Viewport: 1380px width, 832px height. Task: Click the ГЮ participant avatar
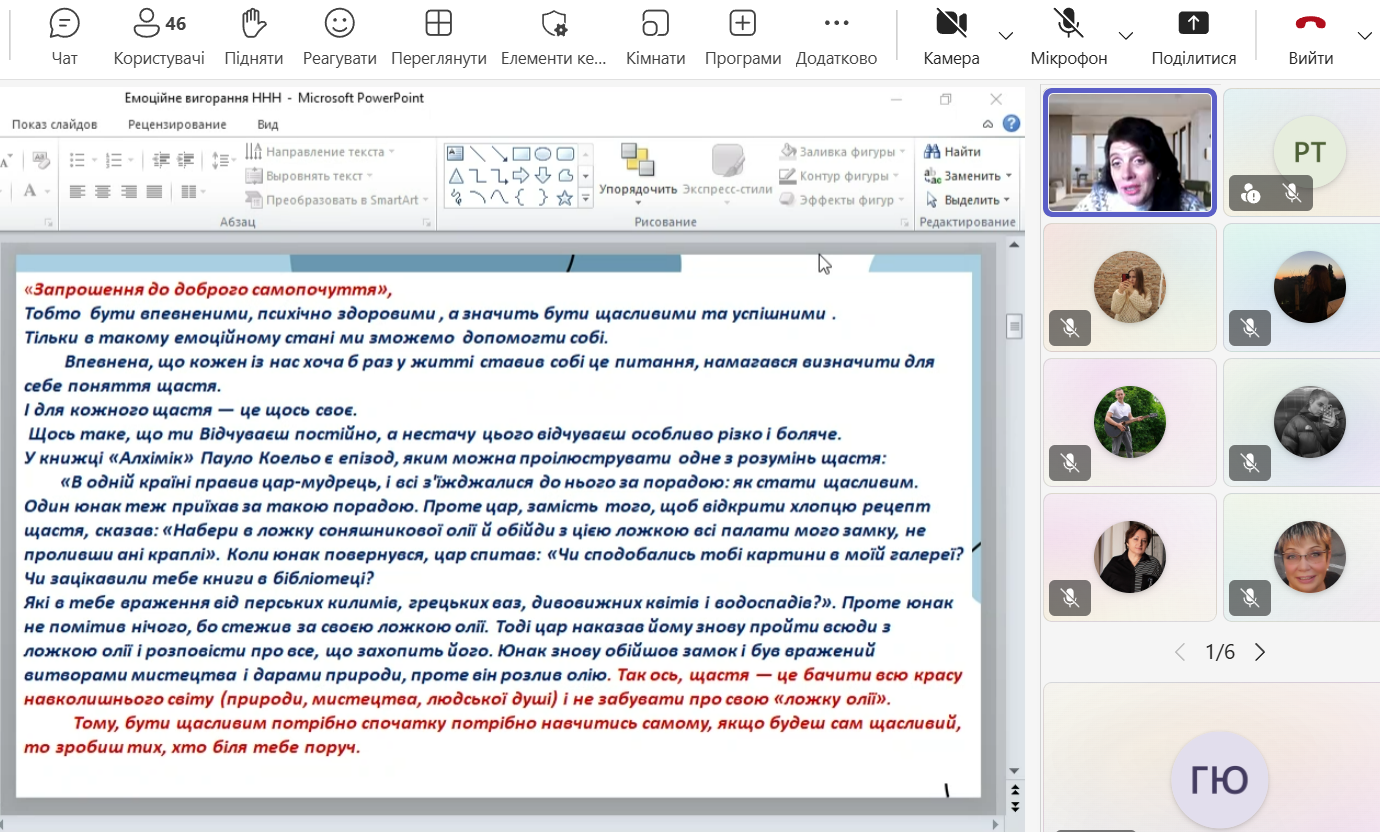pos(1219,779)
